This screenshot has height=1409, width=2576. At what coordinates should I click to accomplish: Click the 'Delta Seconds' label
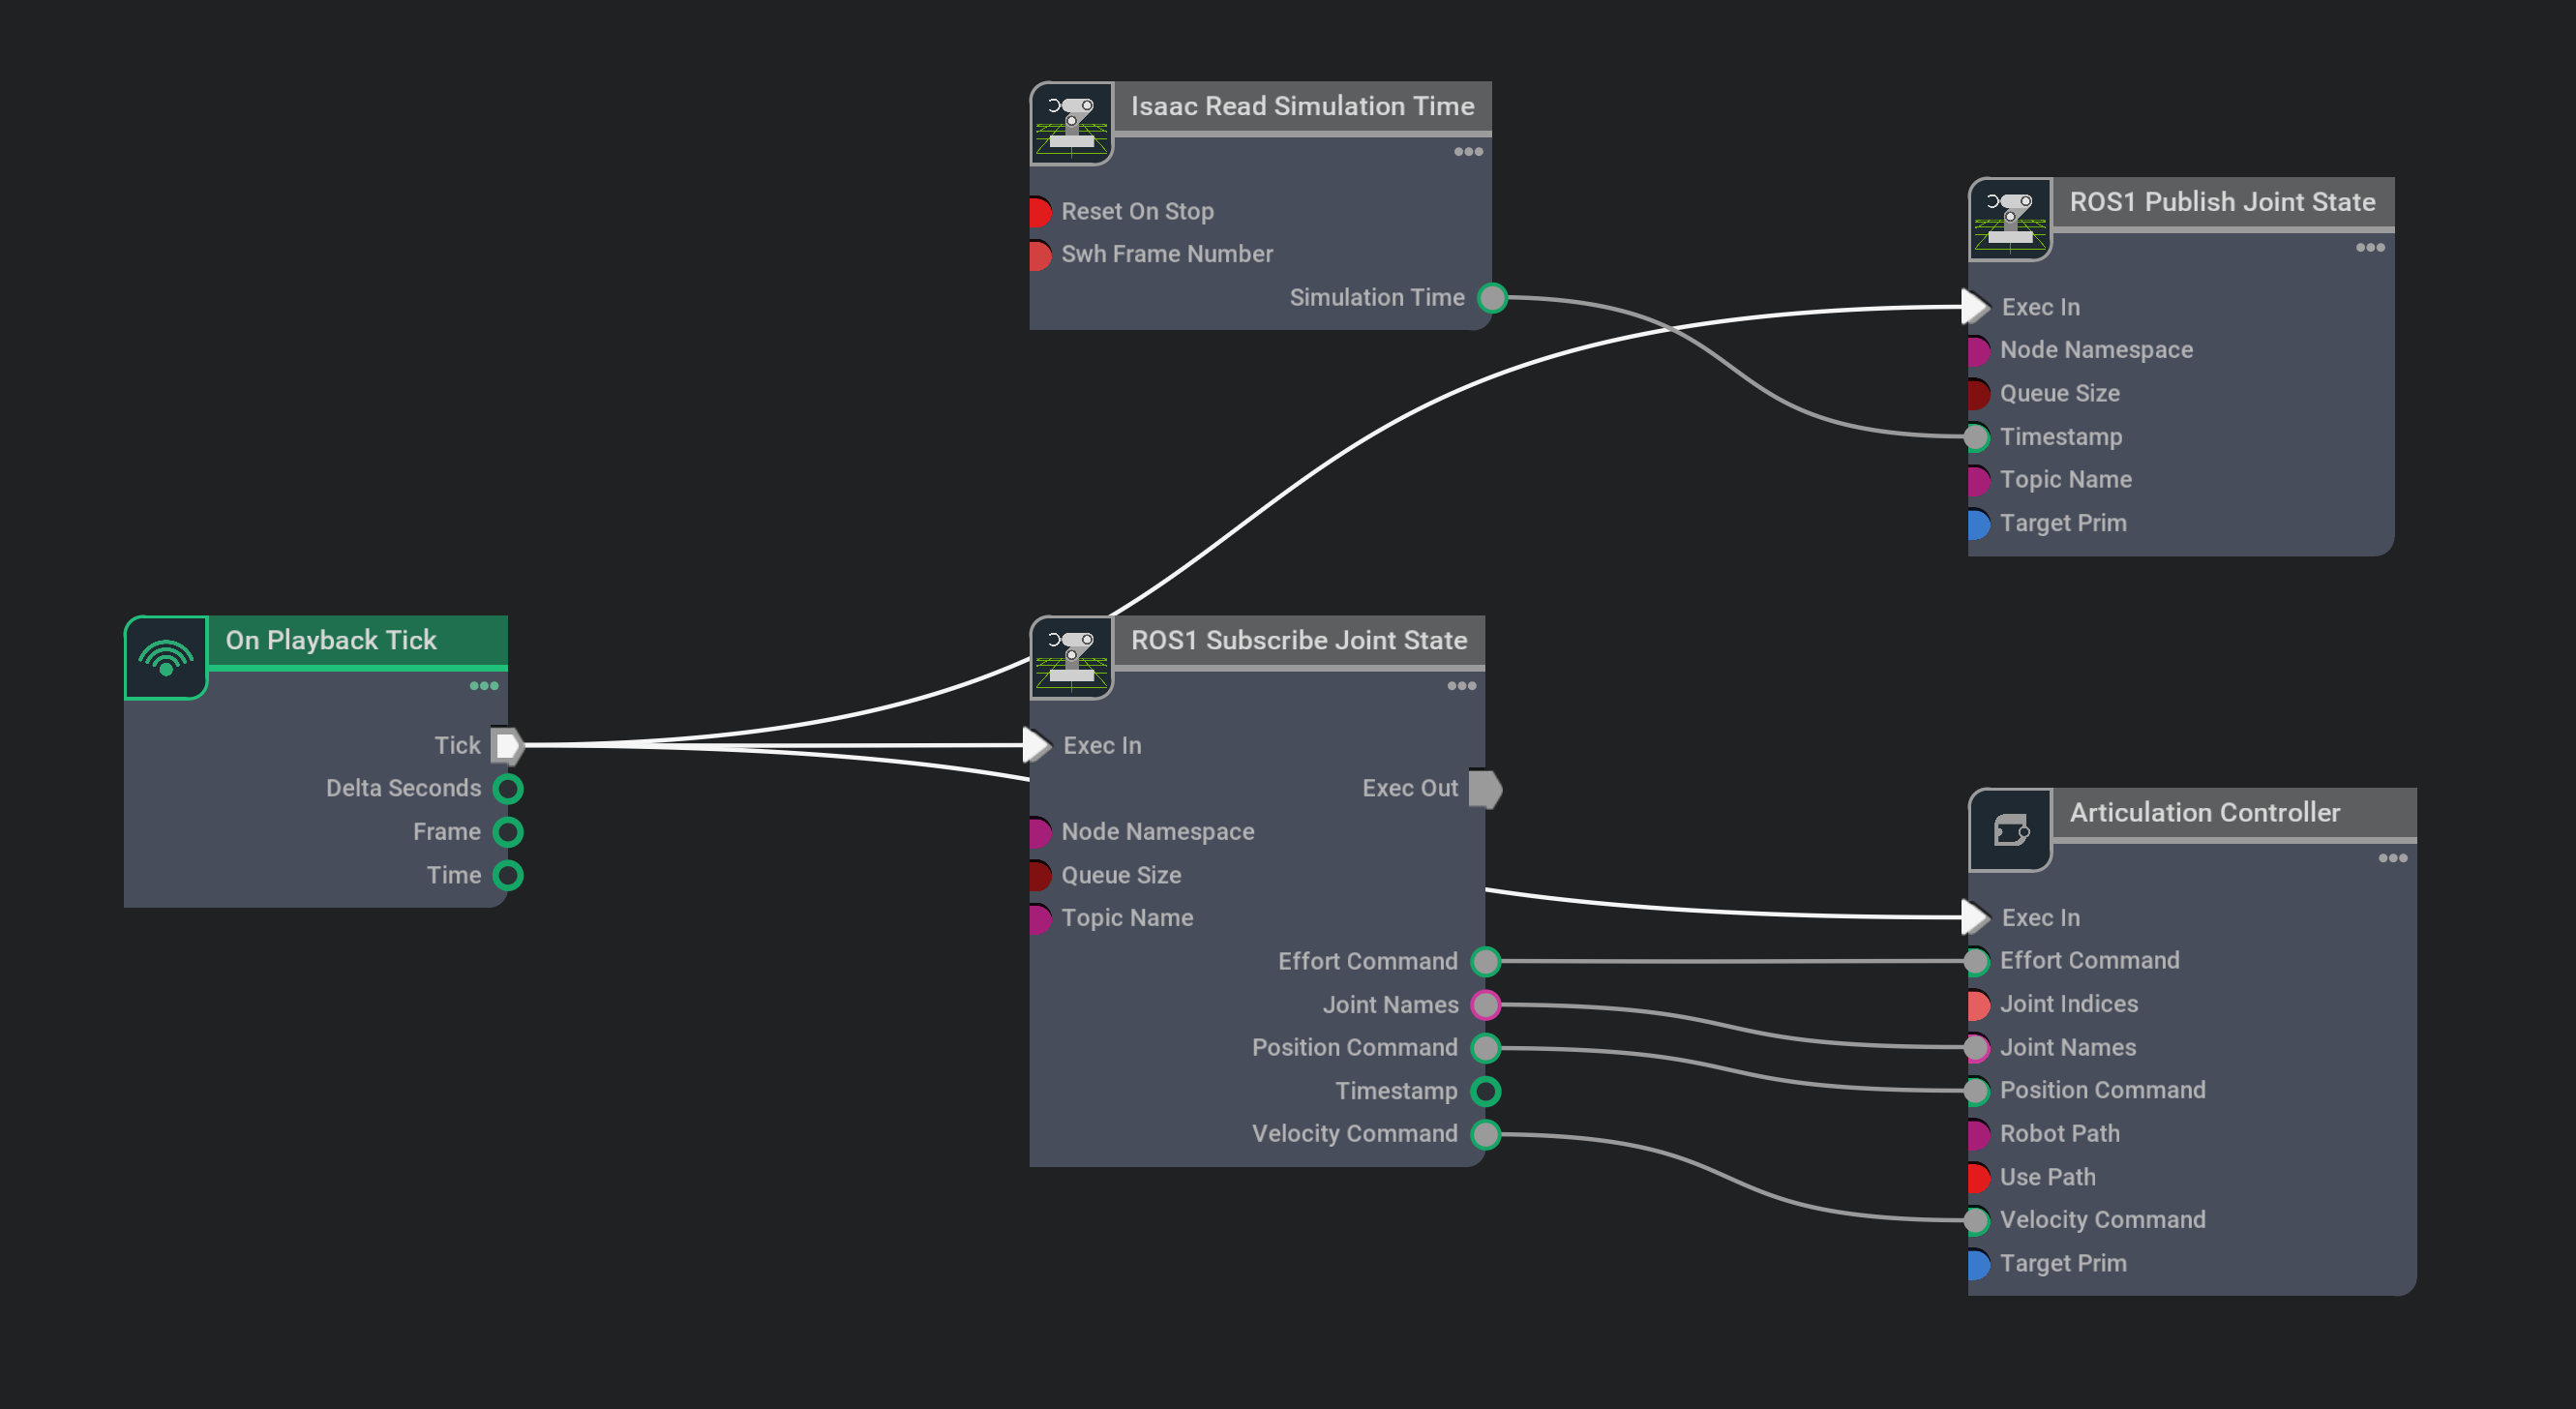(x=404, y=789)
